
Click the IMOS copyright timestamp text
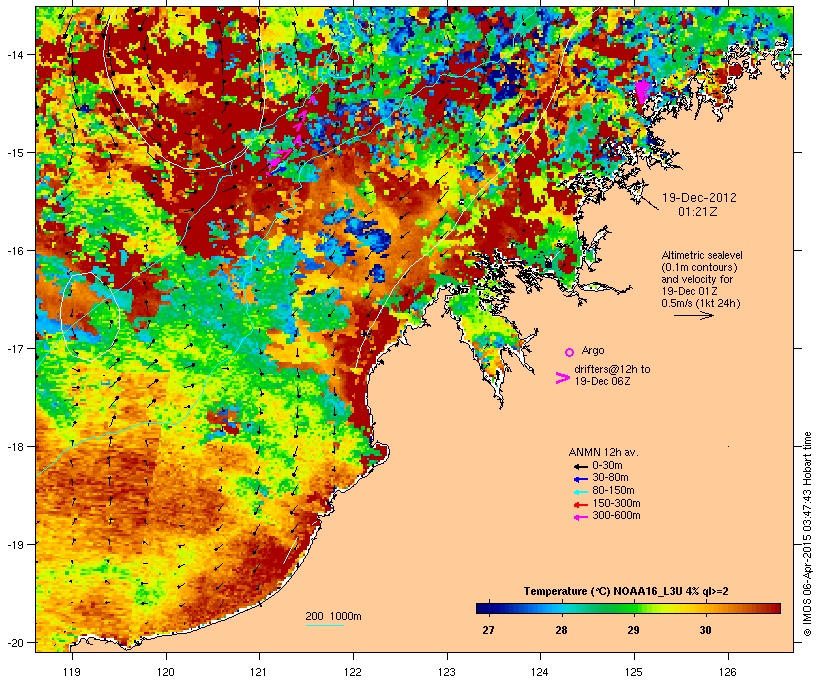pyautogui.click(x=807, y=534)
